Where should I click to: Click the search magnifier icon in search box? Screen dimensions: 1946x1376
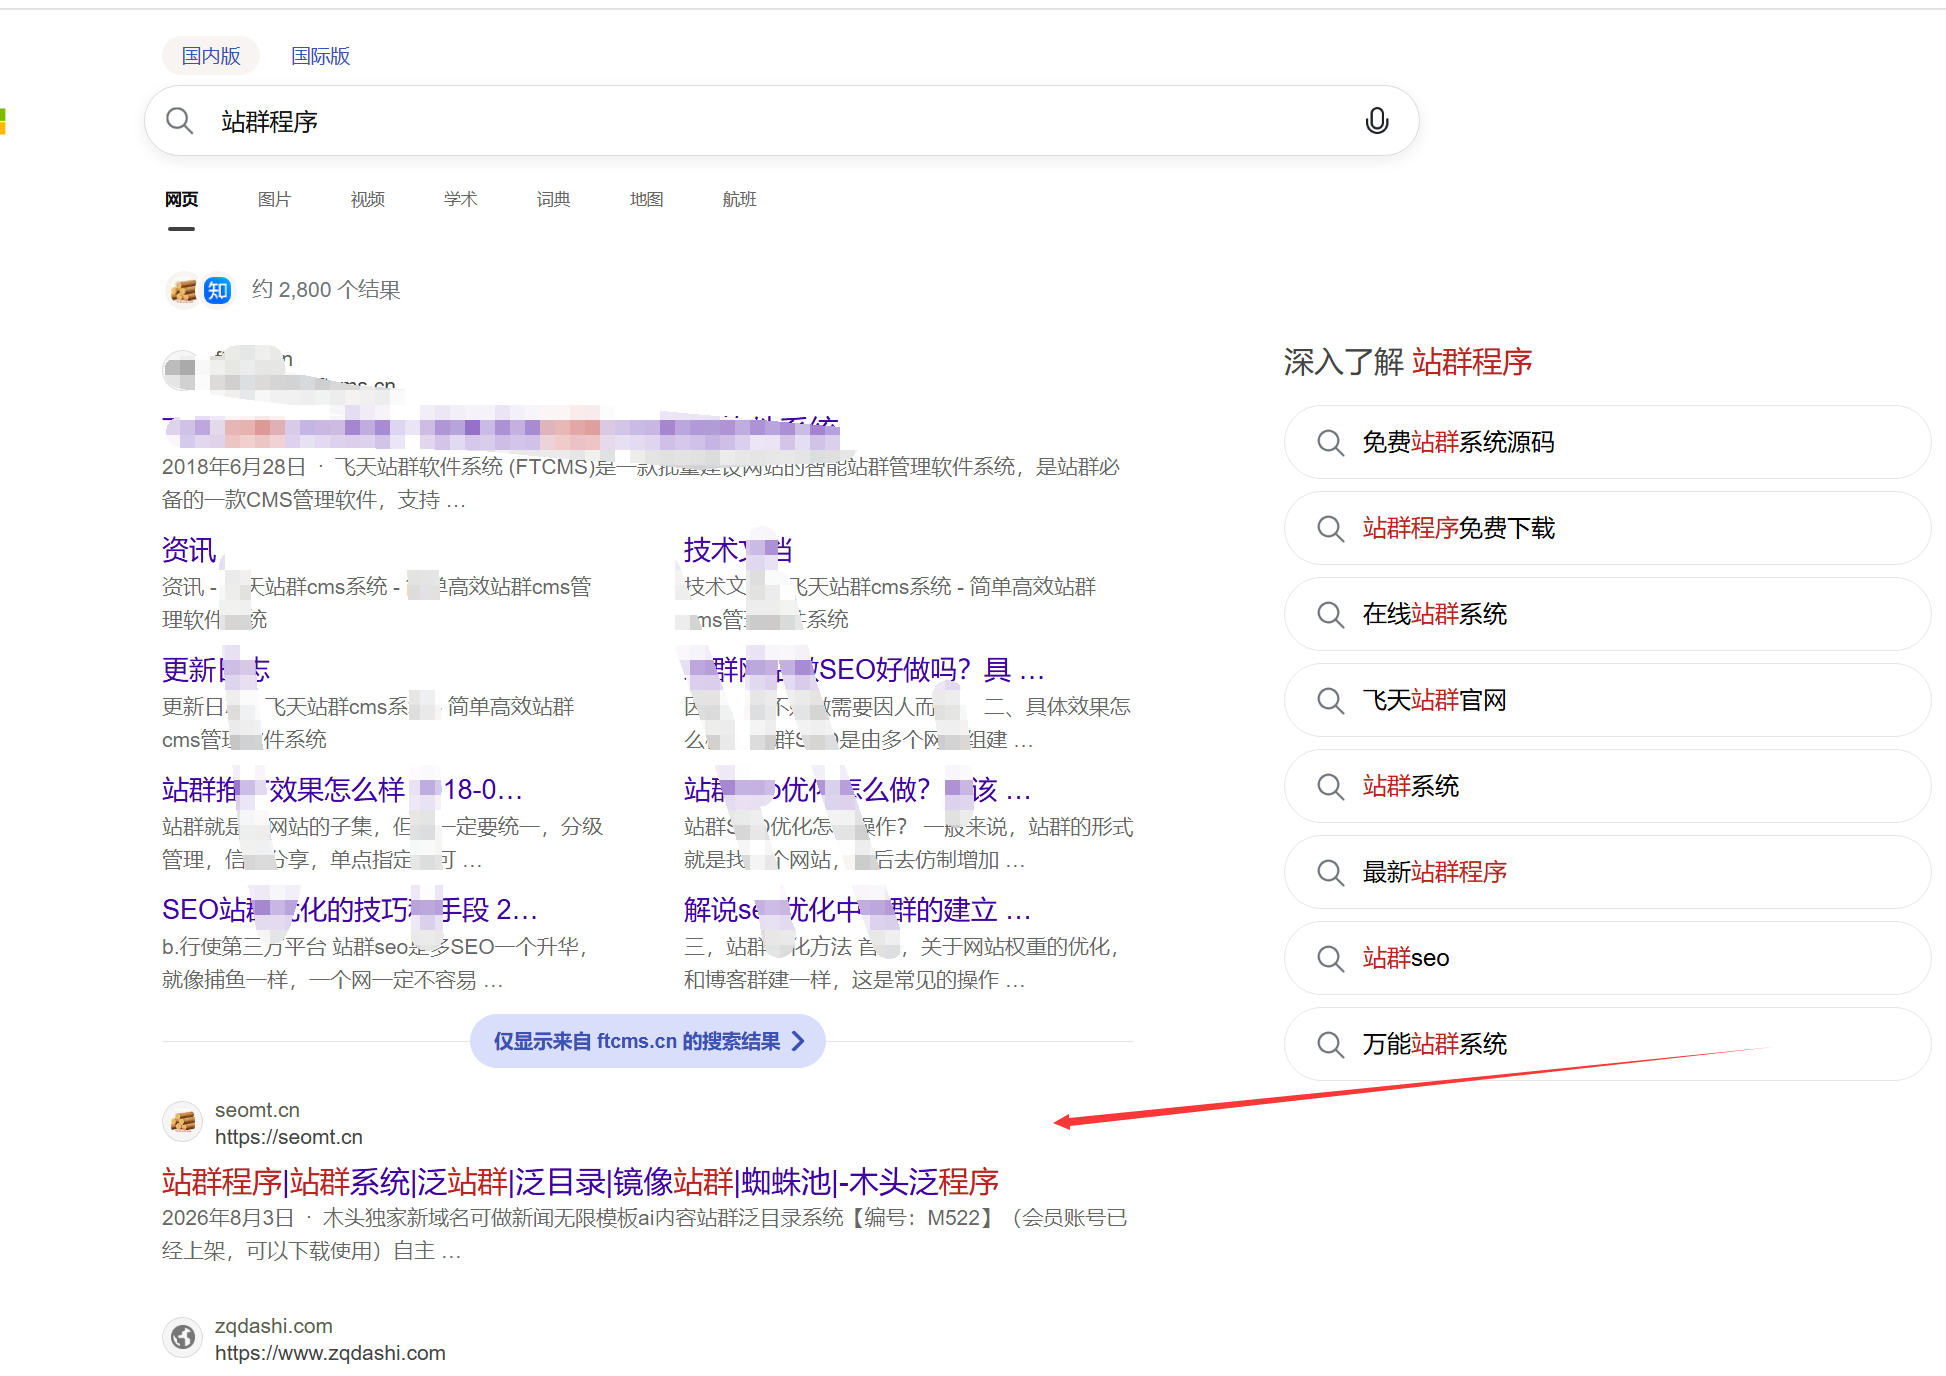(x=180, y=121)
